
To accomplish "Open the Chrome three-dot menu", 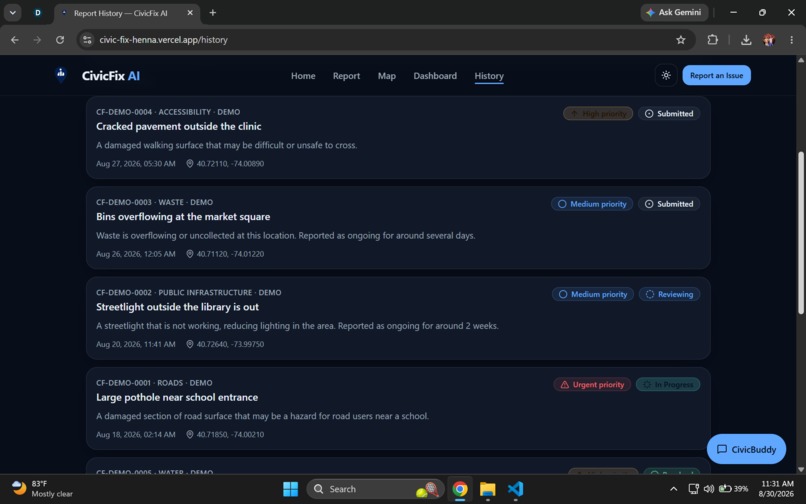I will (x=791, y=40).
